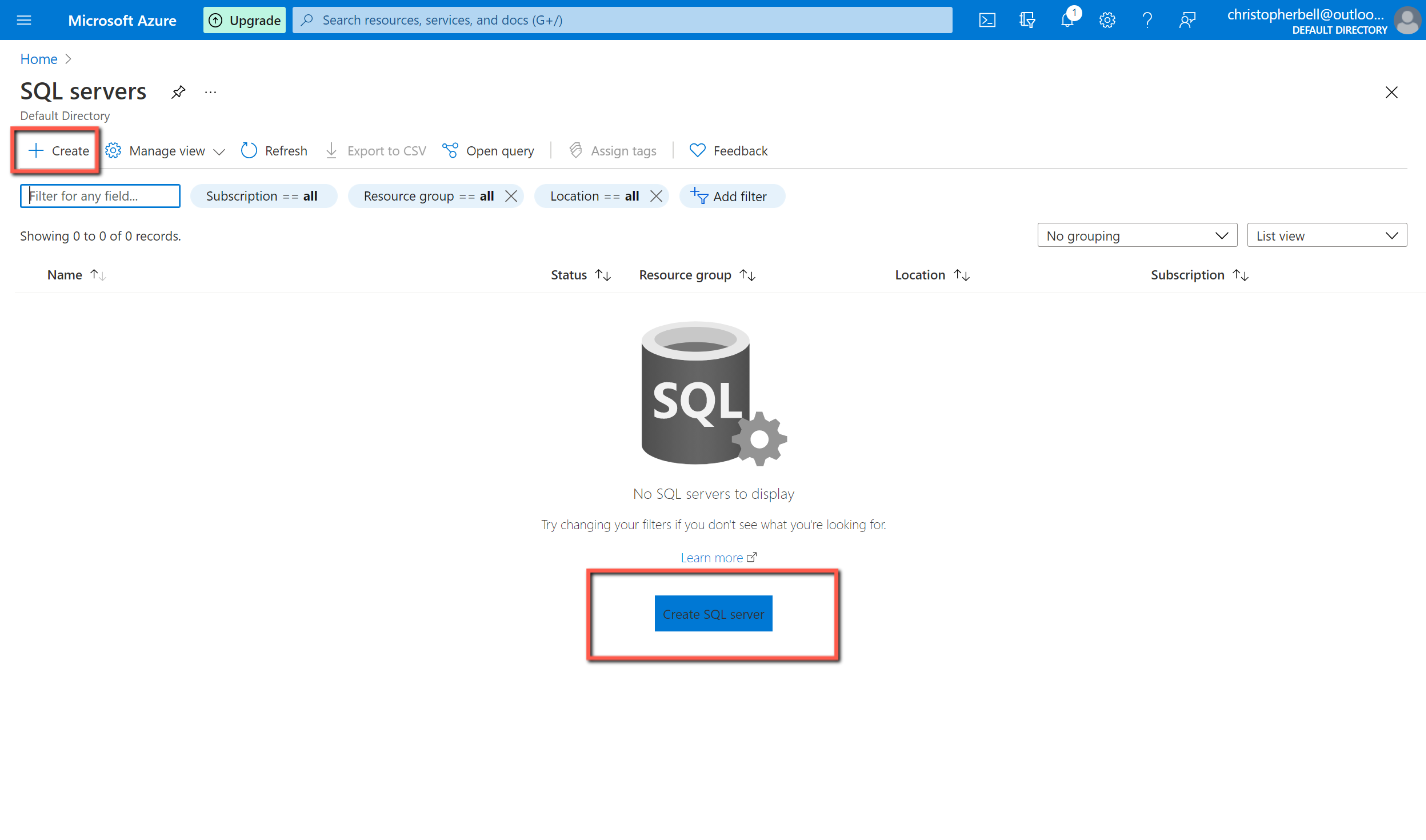The height and width of the screenshot is (840, 1426).
Task: Open the Subscription filter pill
Action: (263, 196)
